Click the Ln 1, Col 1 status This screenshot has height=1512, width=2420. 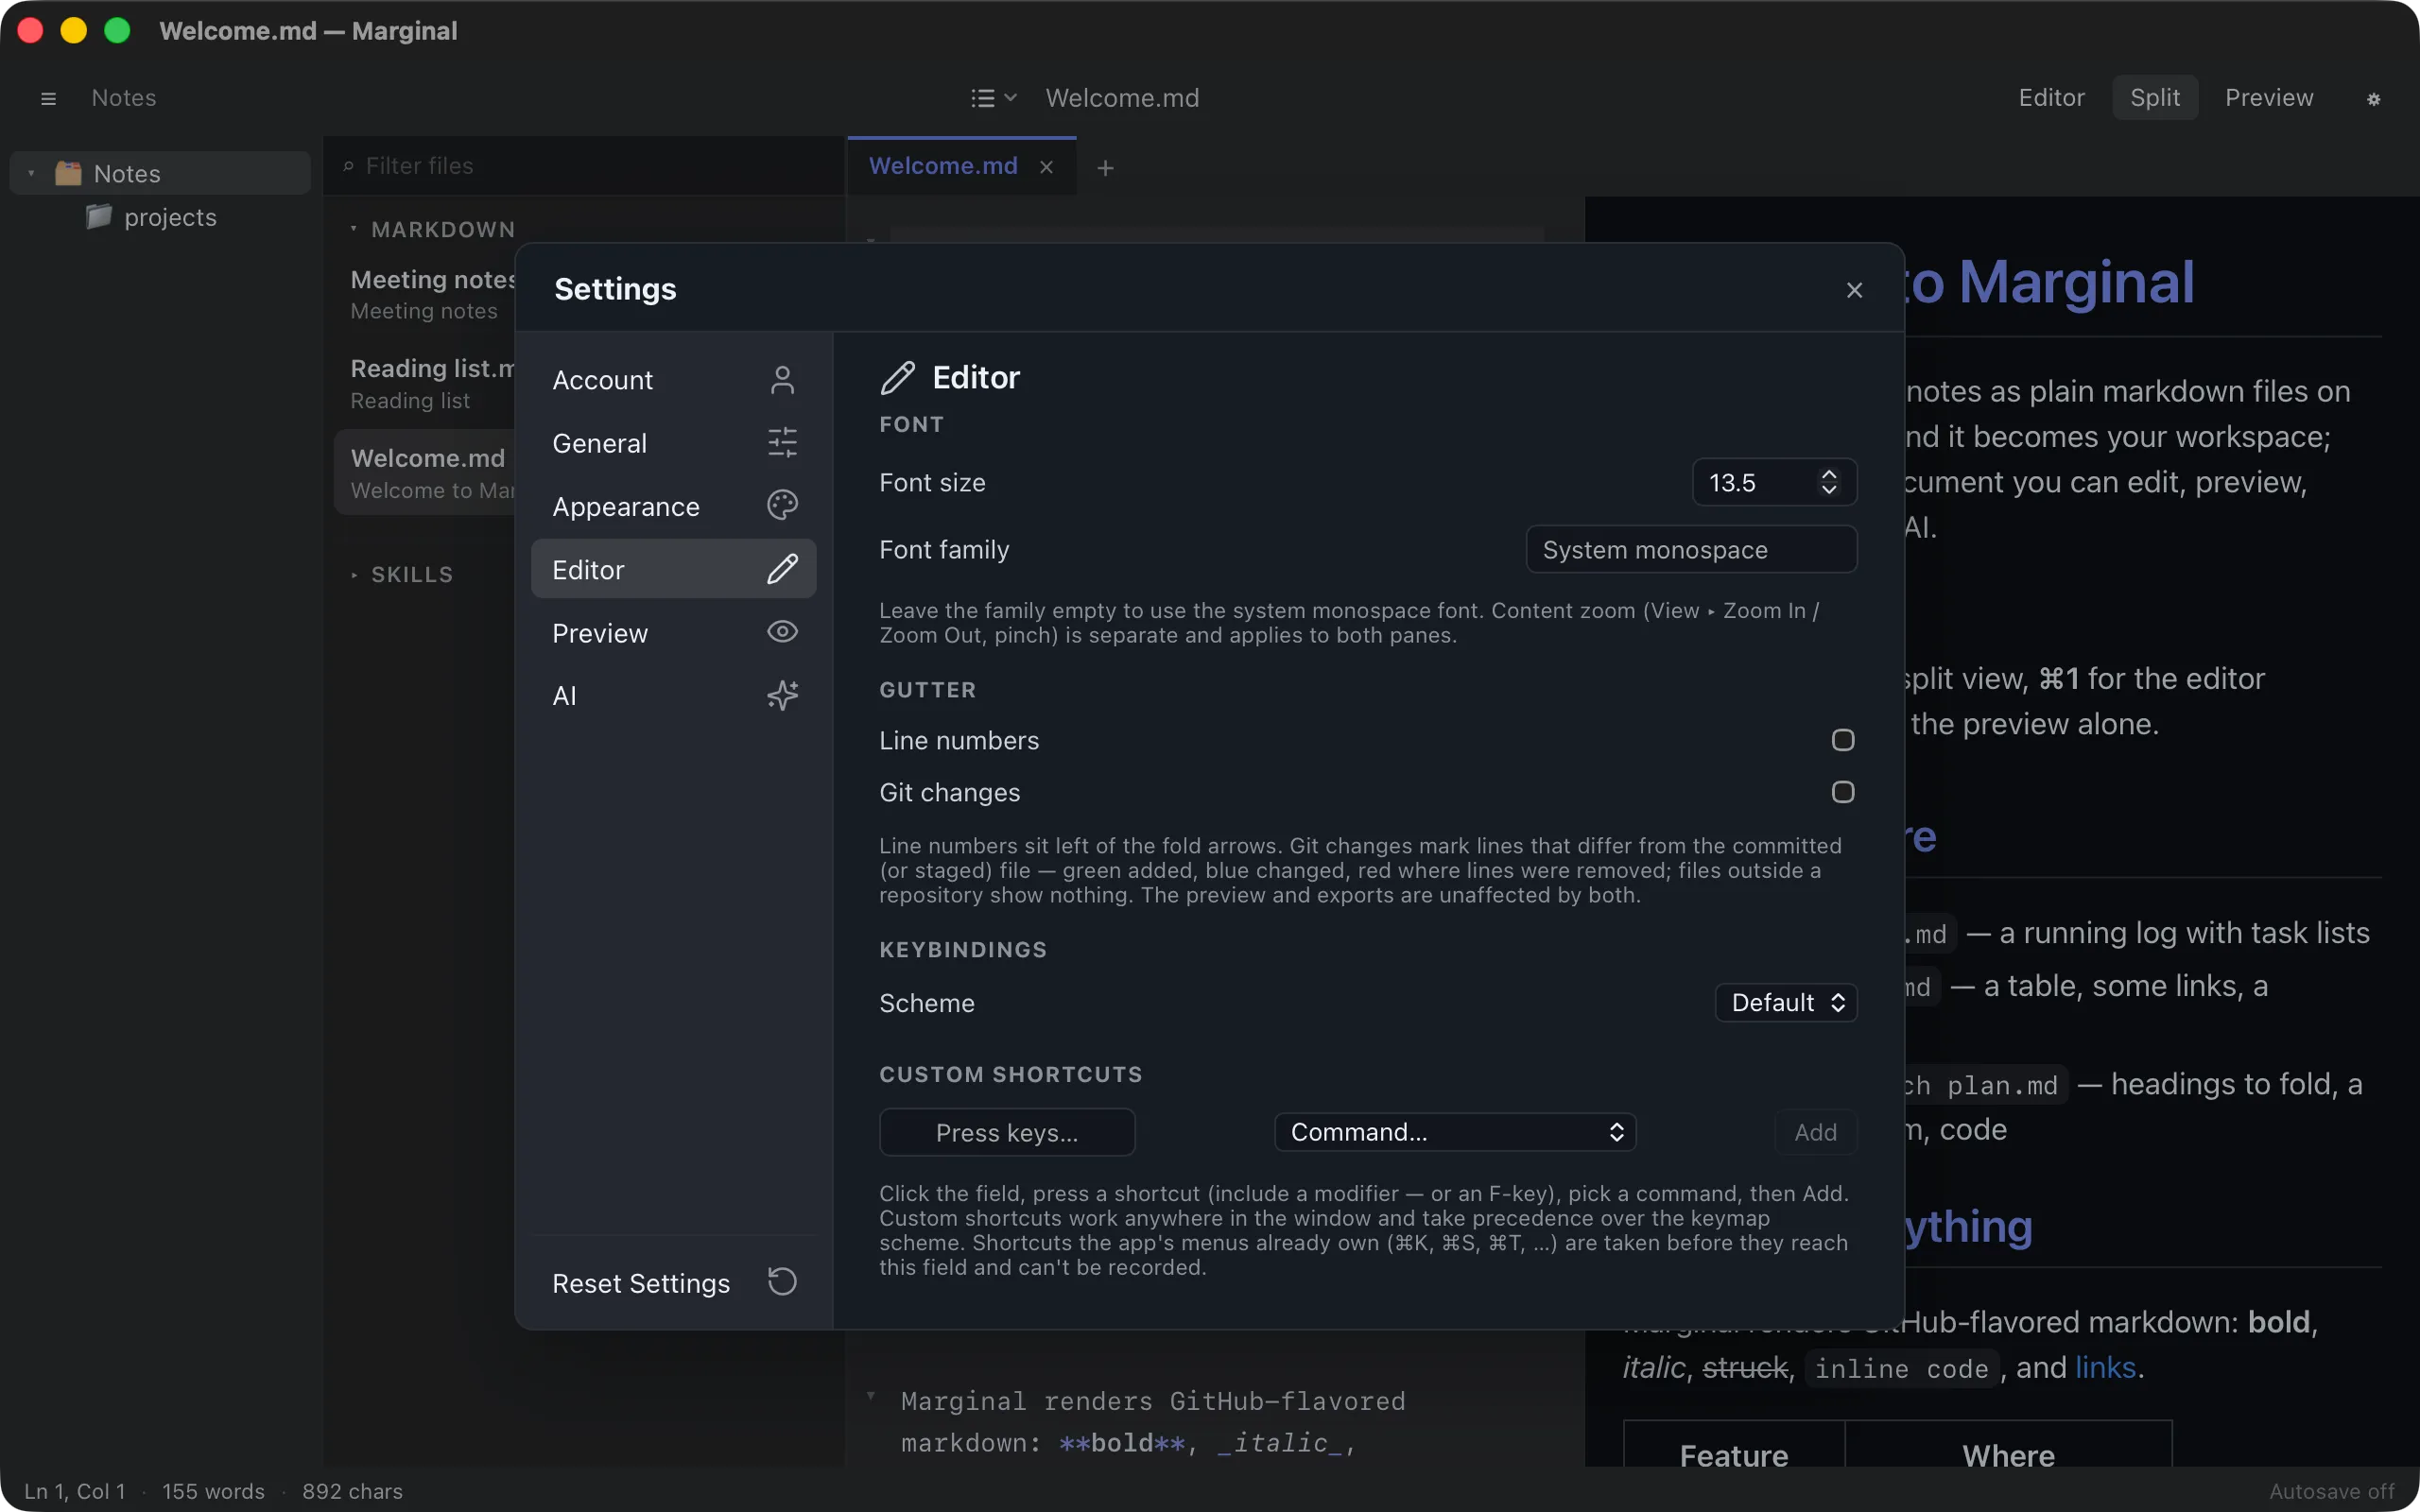pos(75,1491)
